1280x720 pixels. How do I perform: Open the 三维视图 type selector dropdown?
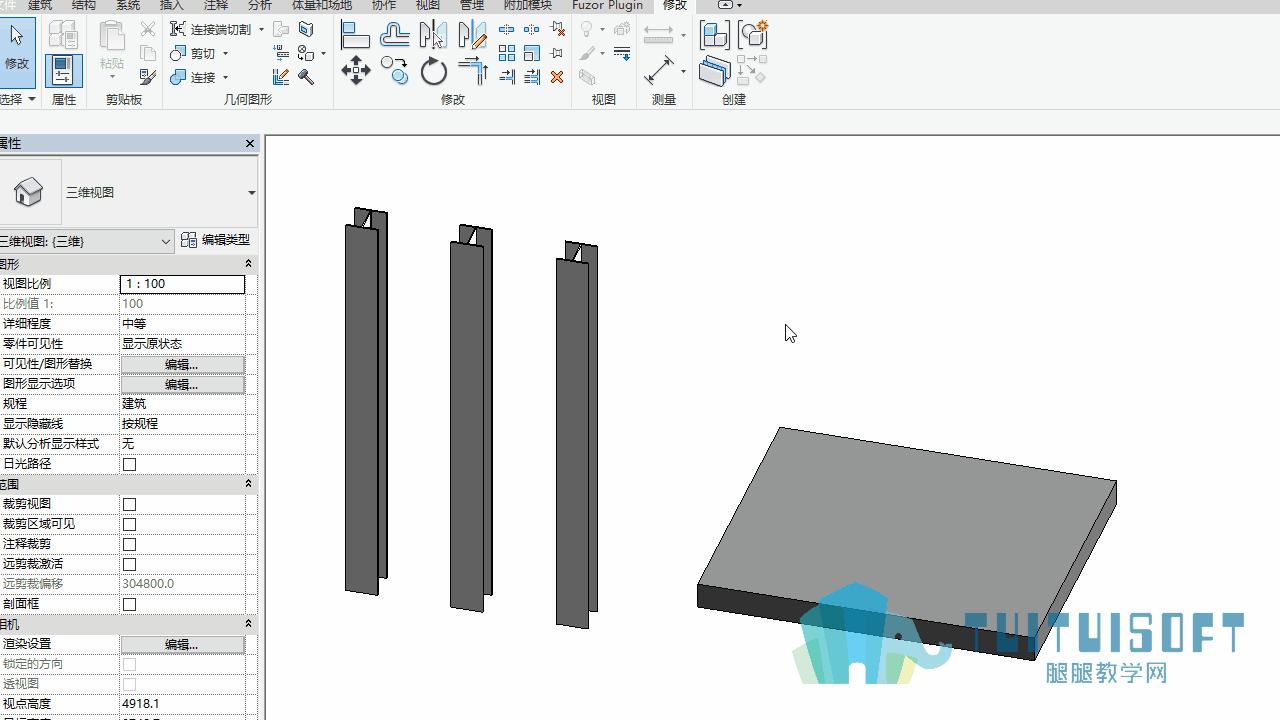coord(251,193)
